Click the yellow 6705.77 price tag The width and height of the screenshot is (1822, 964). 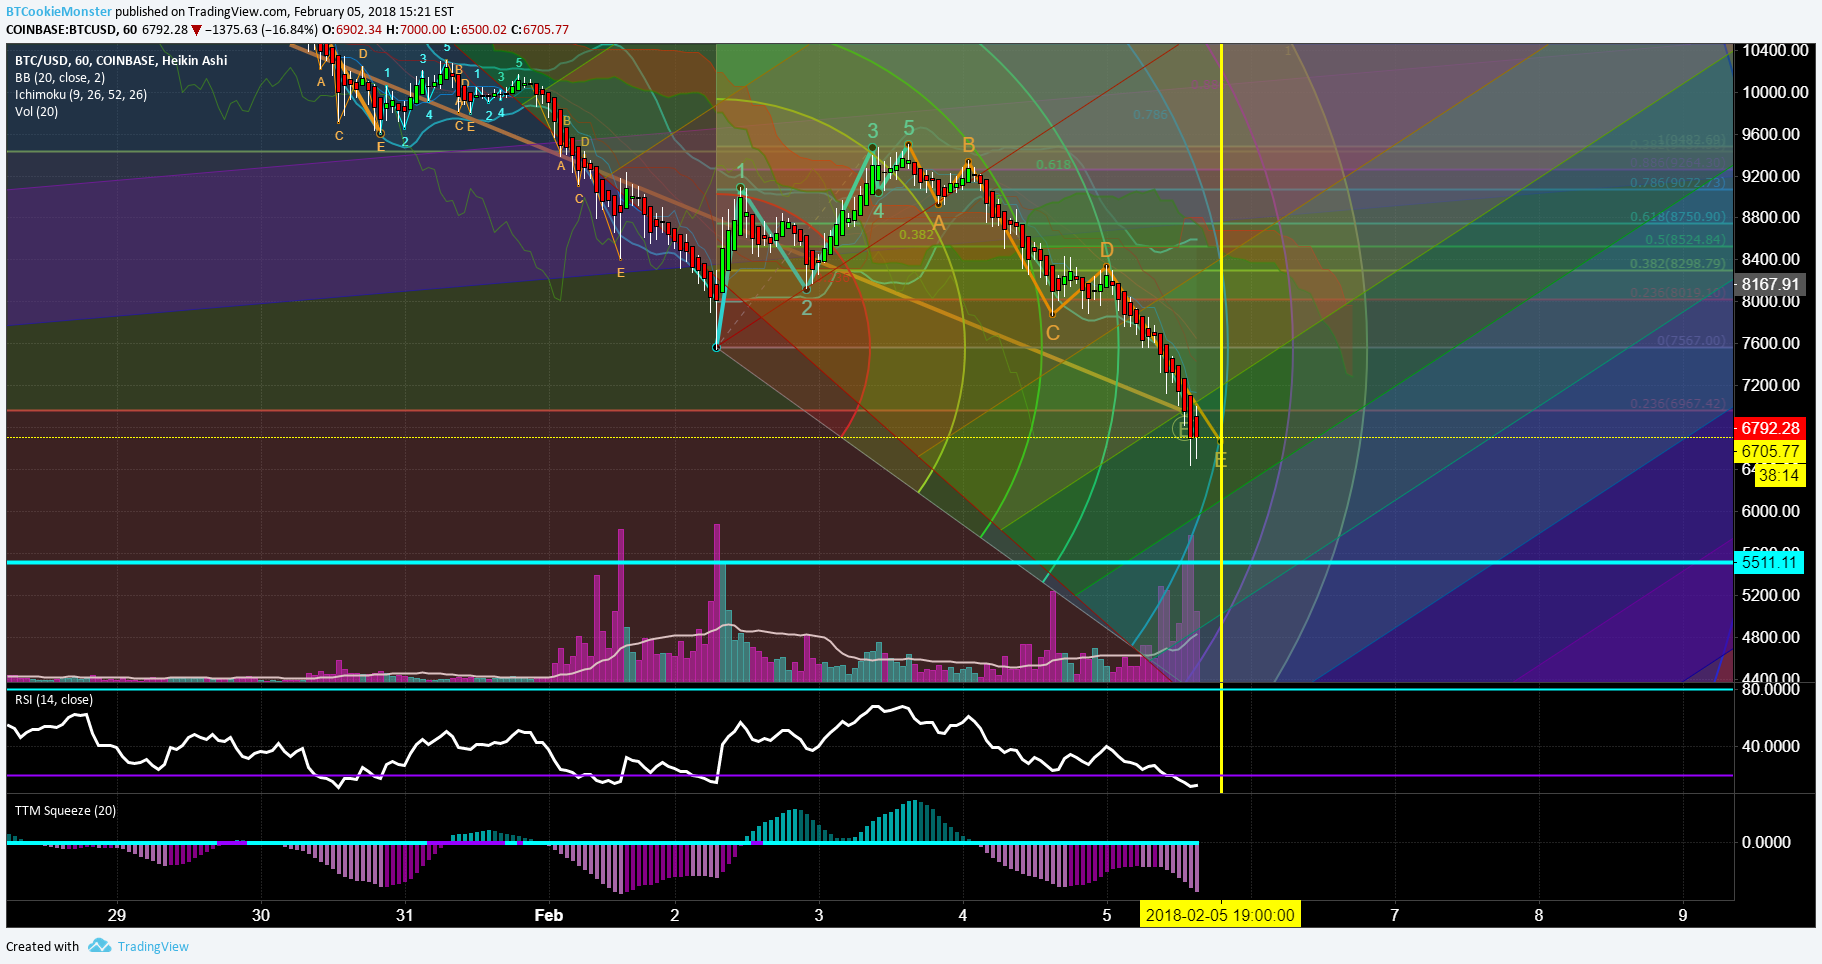pyautogui.click(x=1770, y=451)
